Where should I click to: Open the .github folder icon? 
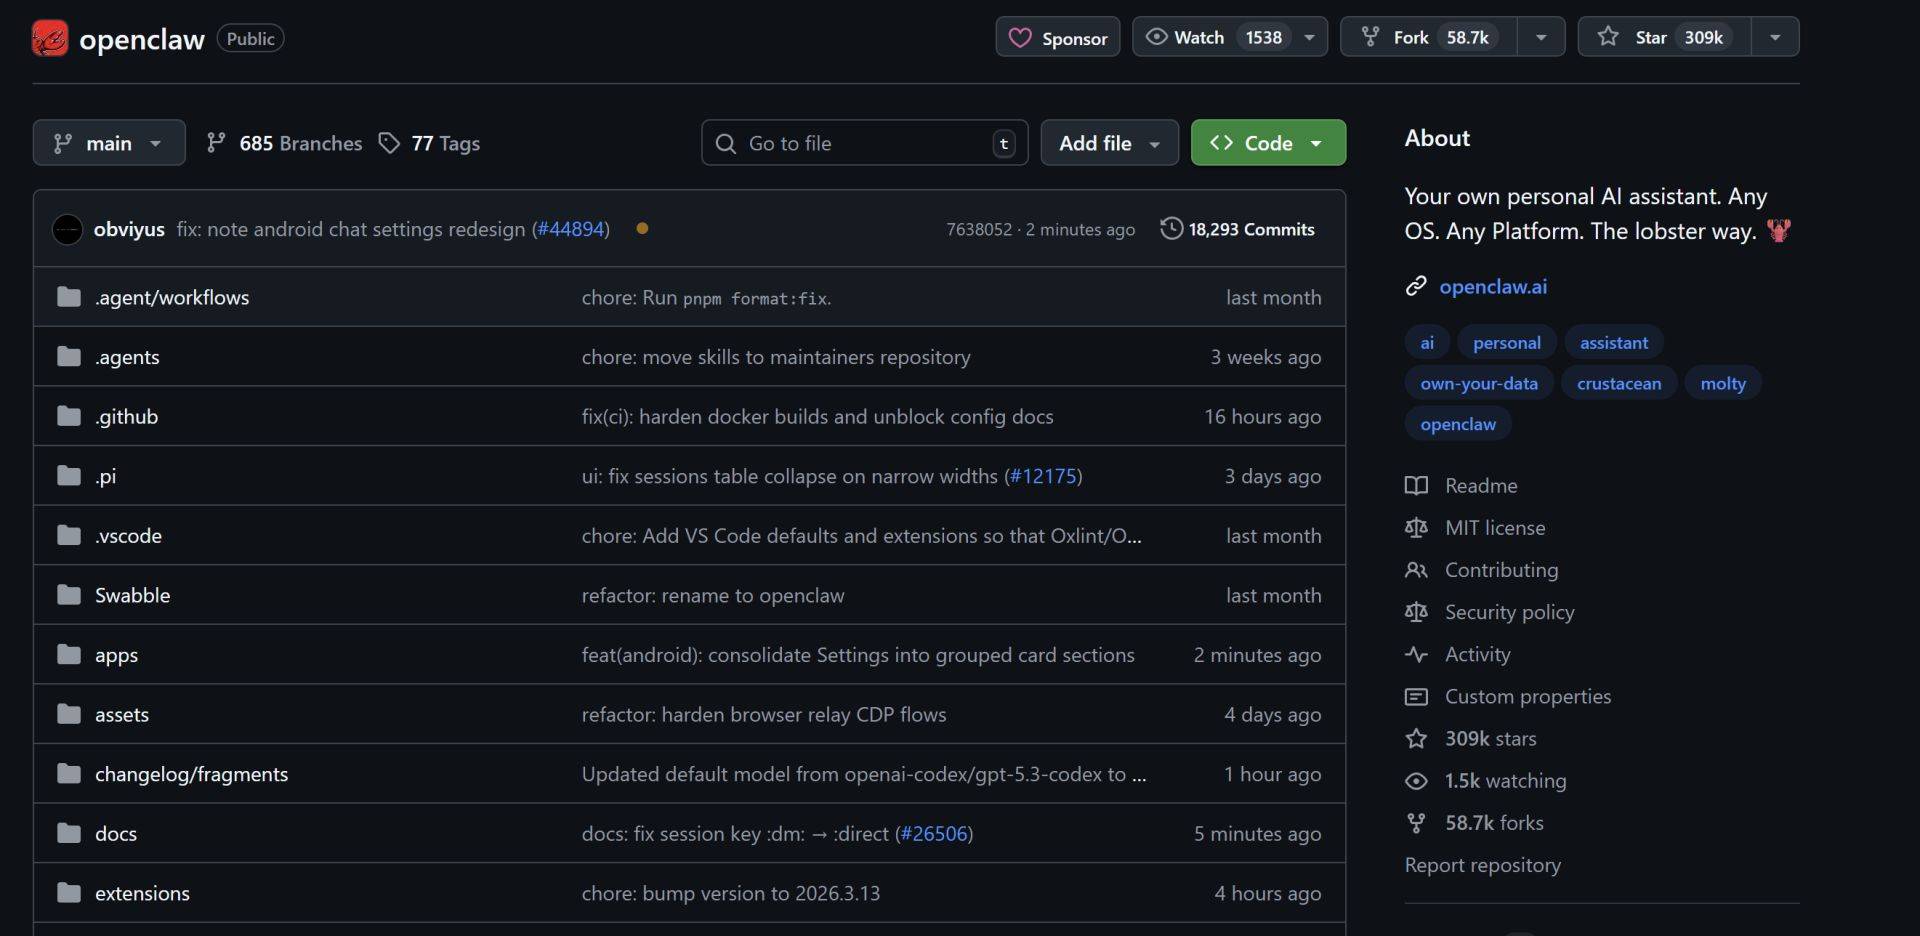pyautogui.click(x=69, y=417)
